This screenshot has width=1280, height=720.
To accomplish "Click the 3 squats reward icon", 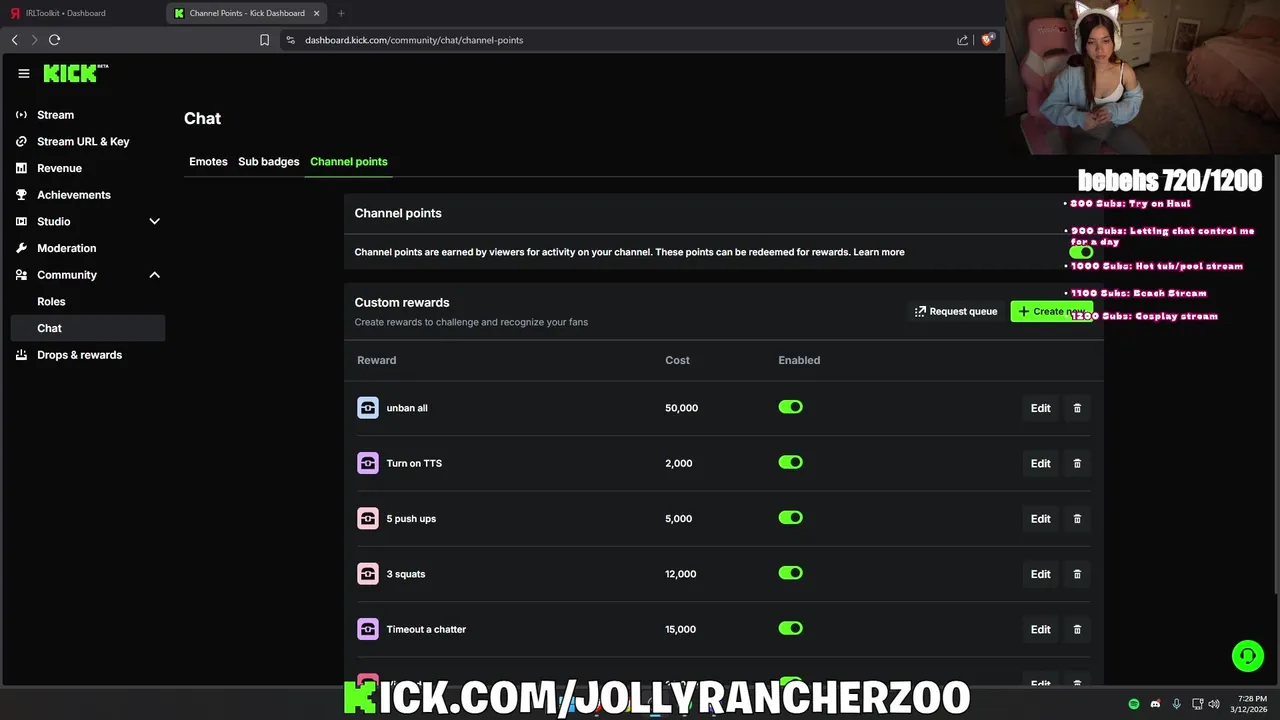I will tap(368, 574).
